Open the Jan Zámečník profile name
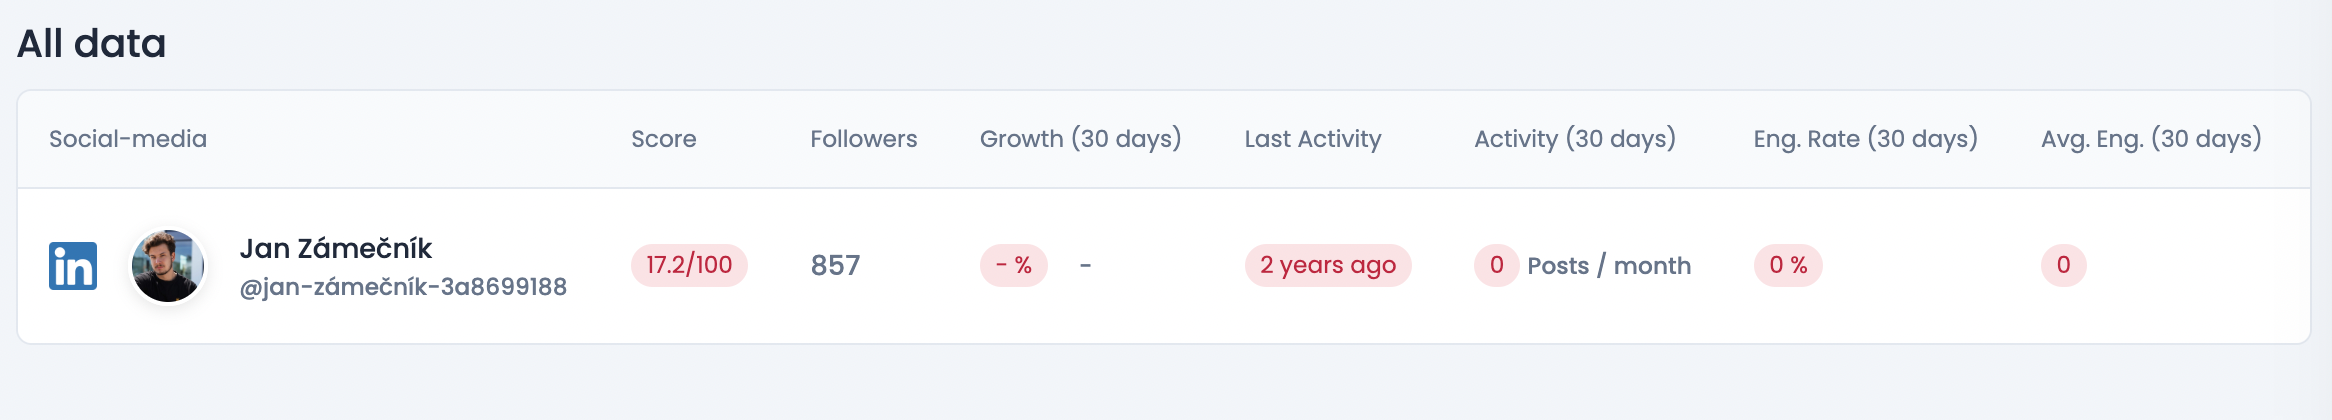Screen dimensions: 2332x420 pyautogui.click(x=336, y=248)
